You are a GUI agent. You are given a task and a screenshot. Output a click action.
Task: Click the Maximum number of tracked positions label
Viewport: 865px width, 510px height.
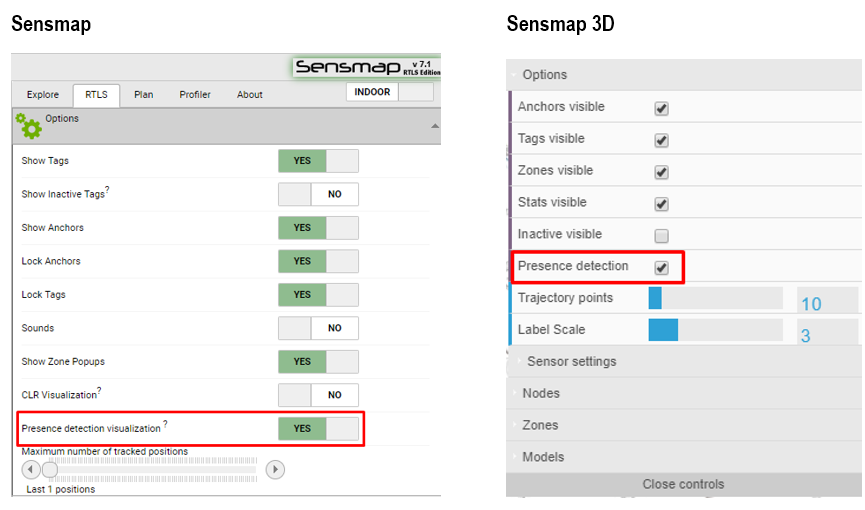point(105,451)
